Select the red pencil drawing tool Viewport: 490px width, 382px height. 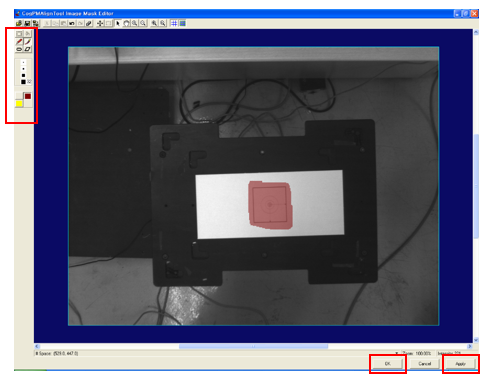[x=19, y=42]
